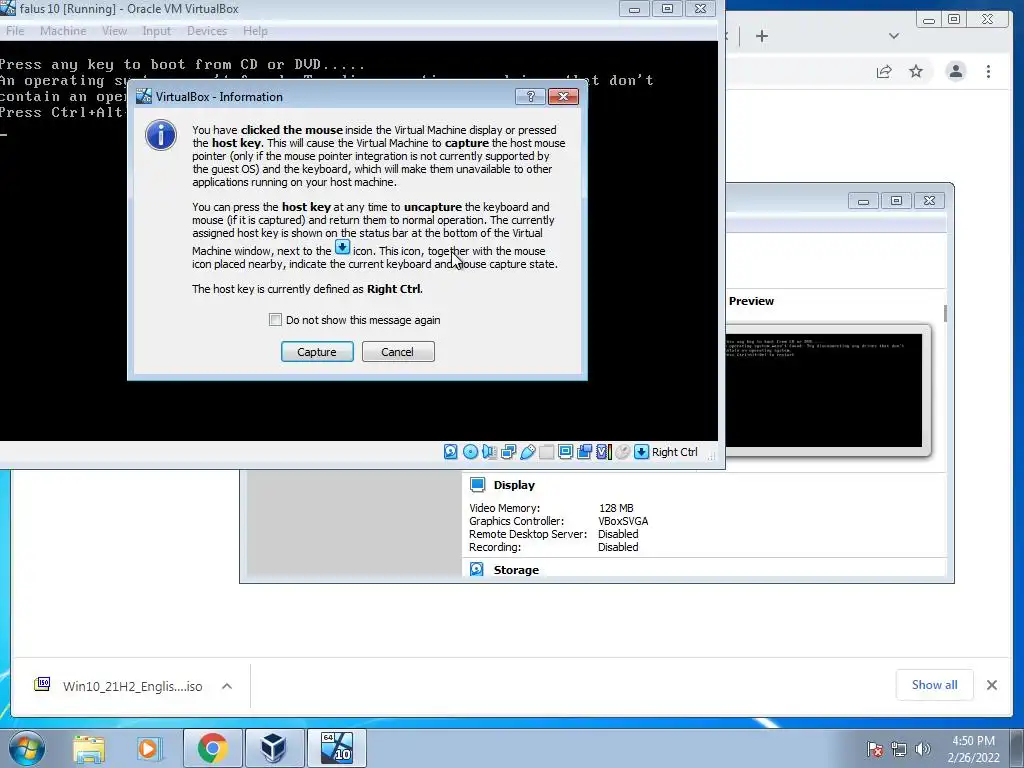Open the Windows Start menu
1024x768 pixels.
point(27,748)
